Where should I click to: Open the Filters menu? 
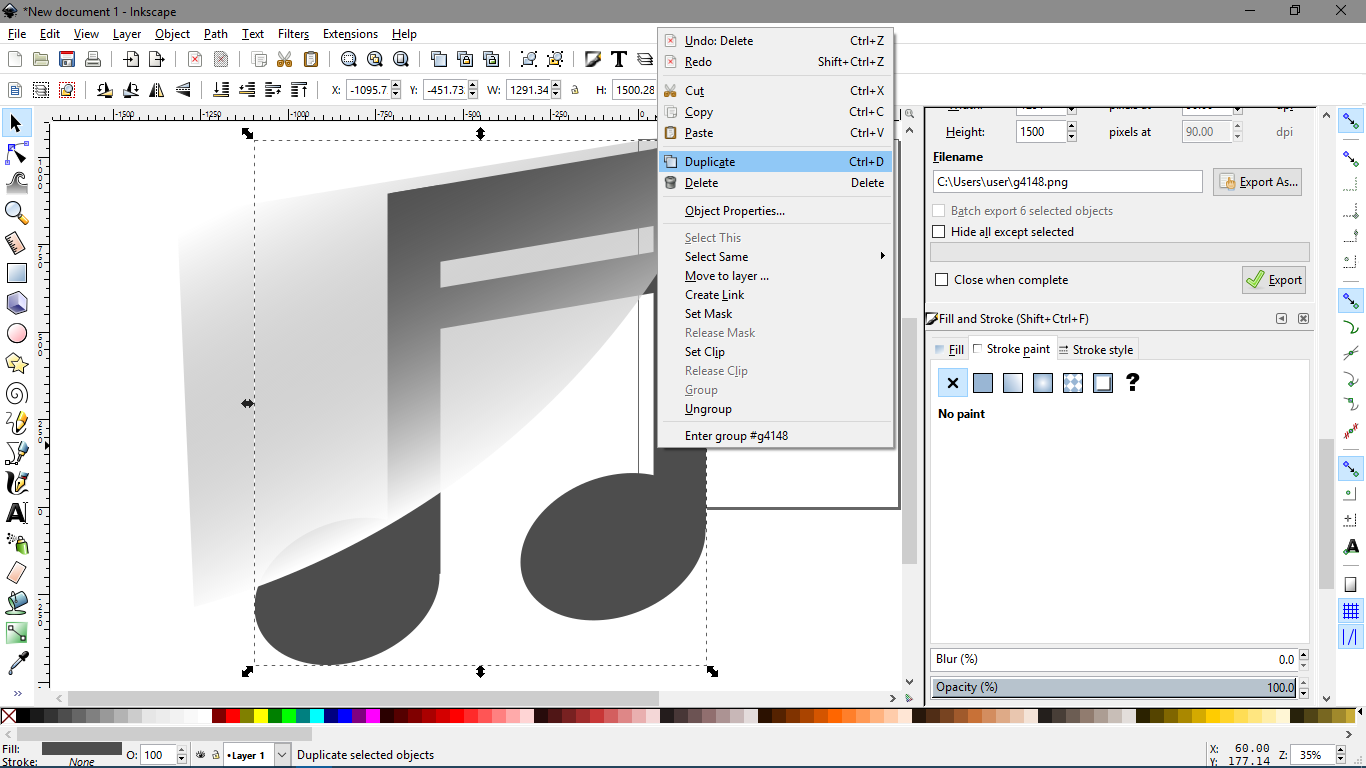tap(293, 34)
